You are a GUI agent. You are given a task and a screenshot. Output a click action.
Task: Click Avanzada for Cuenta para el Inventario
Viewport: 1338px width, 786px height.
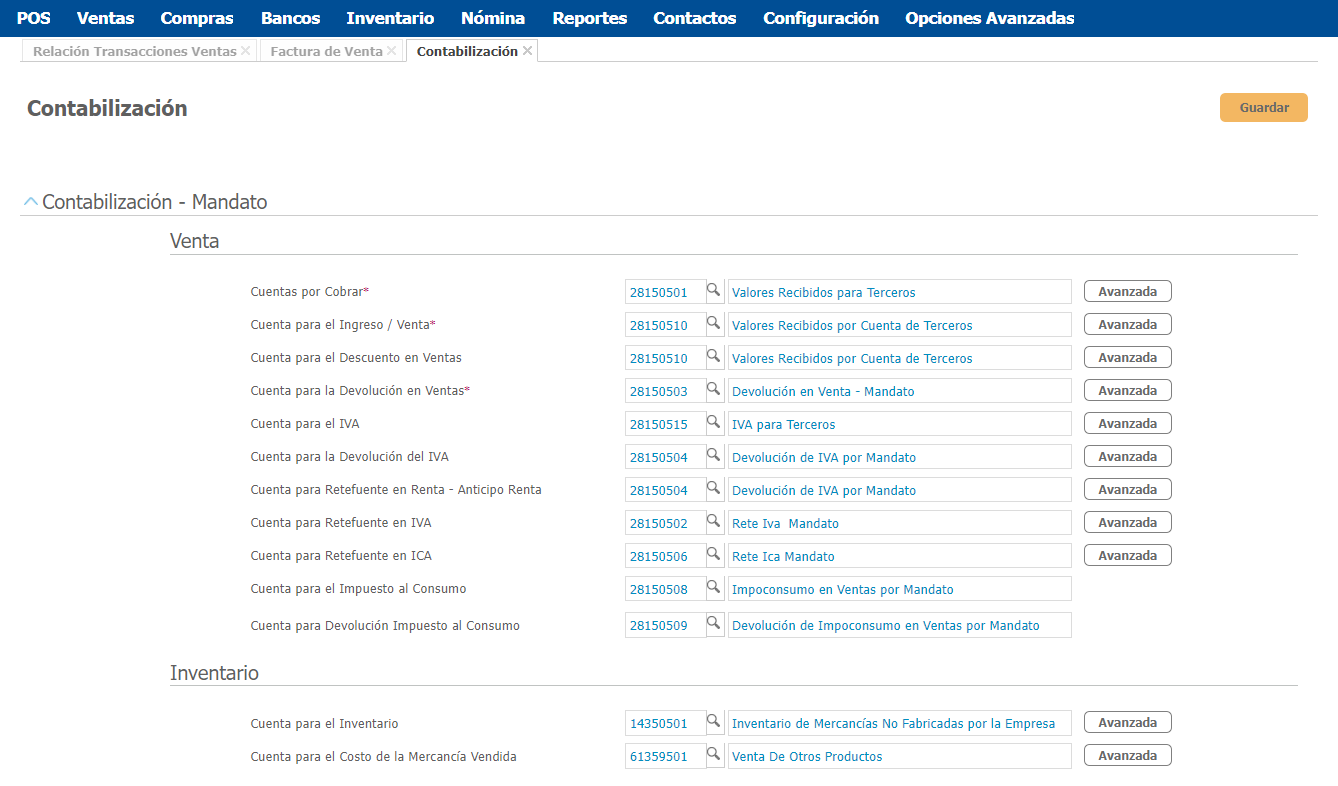click(x=1127, y=723)
